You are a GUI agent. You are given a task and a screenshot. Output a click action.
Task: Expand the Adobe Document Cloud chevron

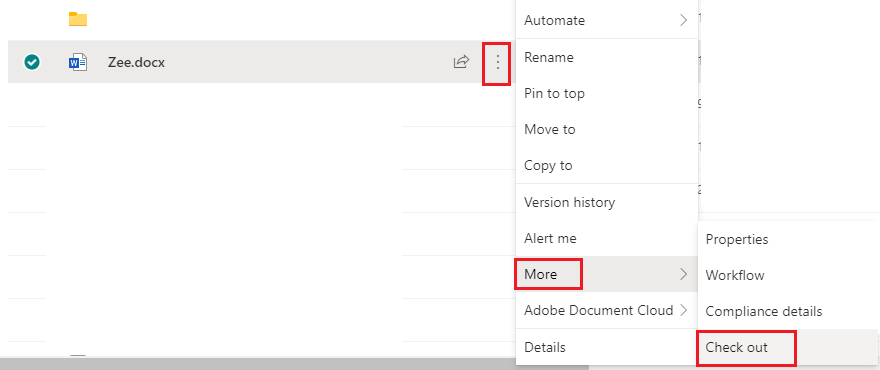pyautogui.click(x=683, y=310)
